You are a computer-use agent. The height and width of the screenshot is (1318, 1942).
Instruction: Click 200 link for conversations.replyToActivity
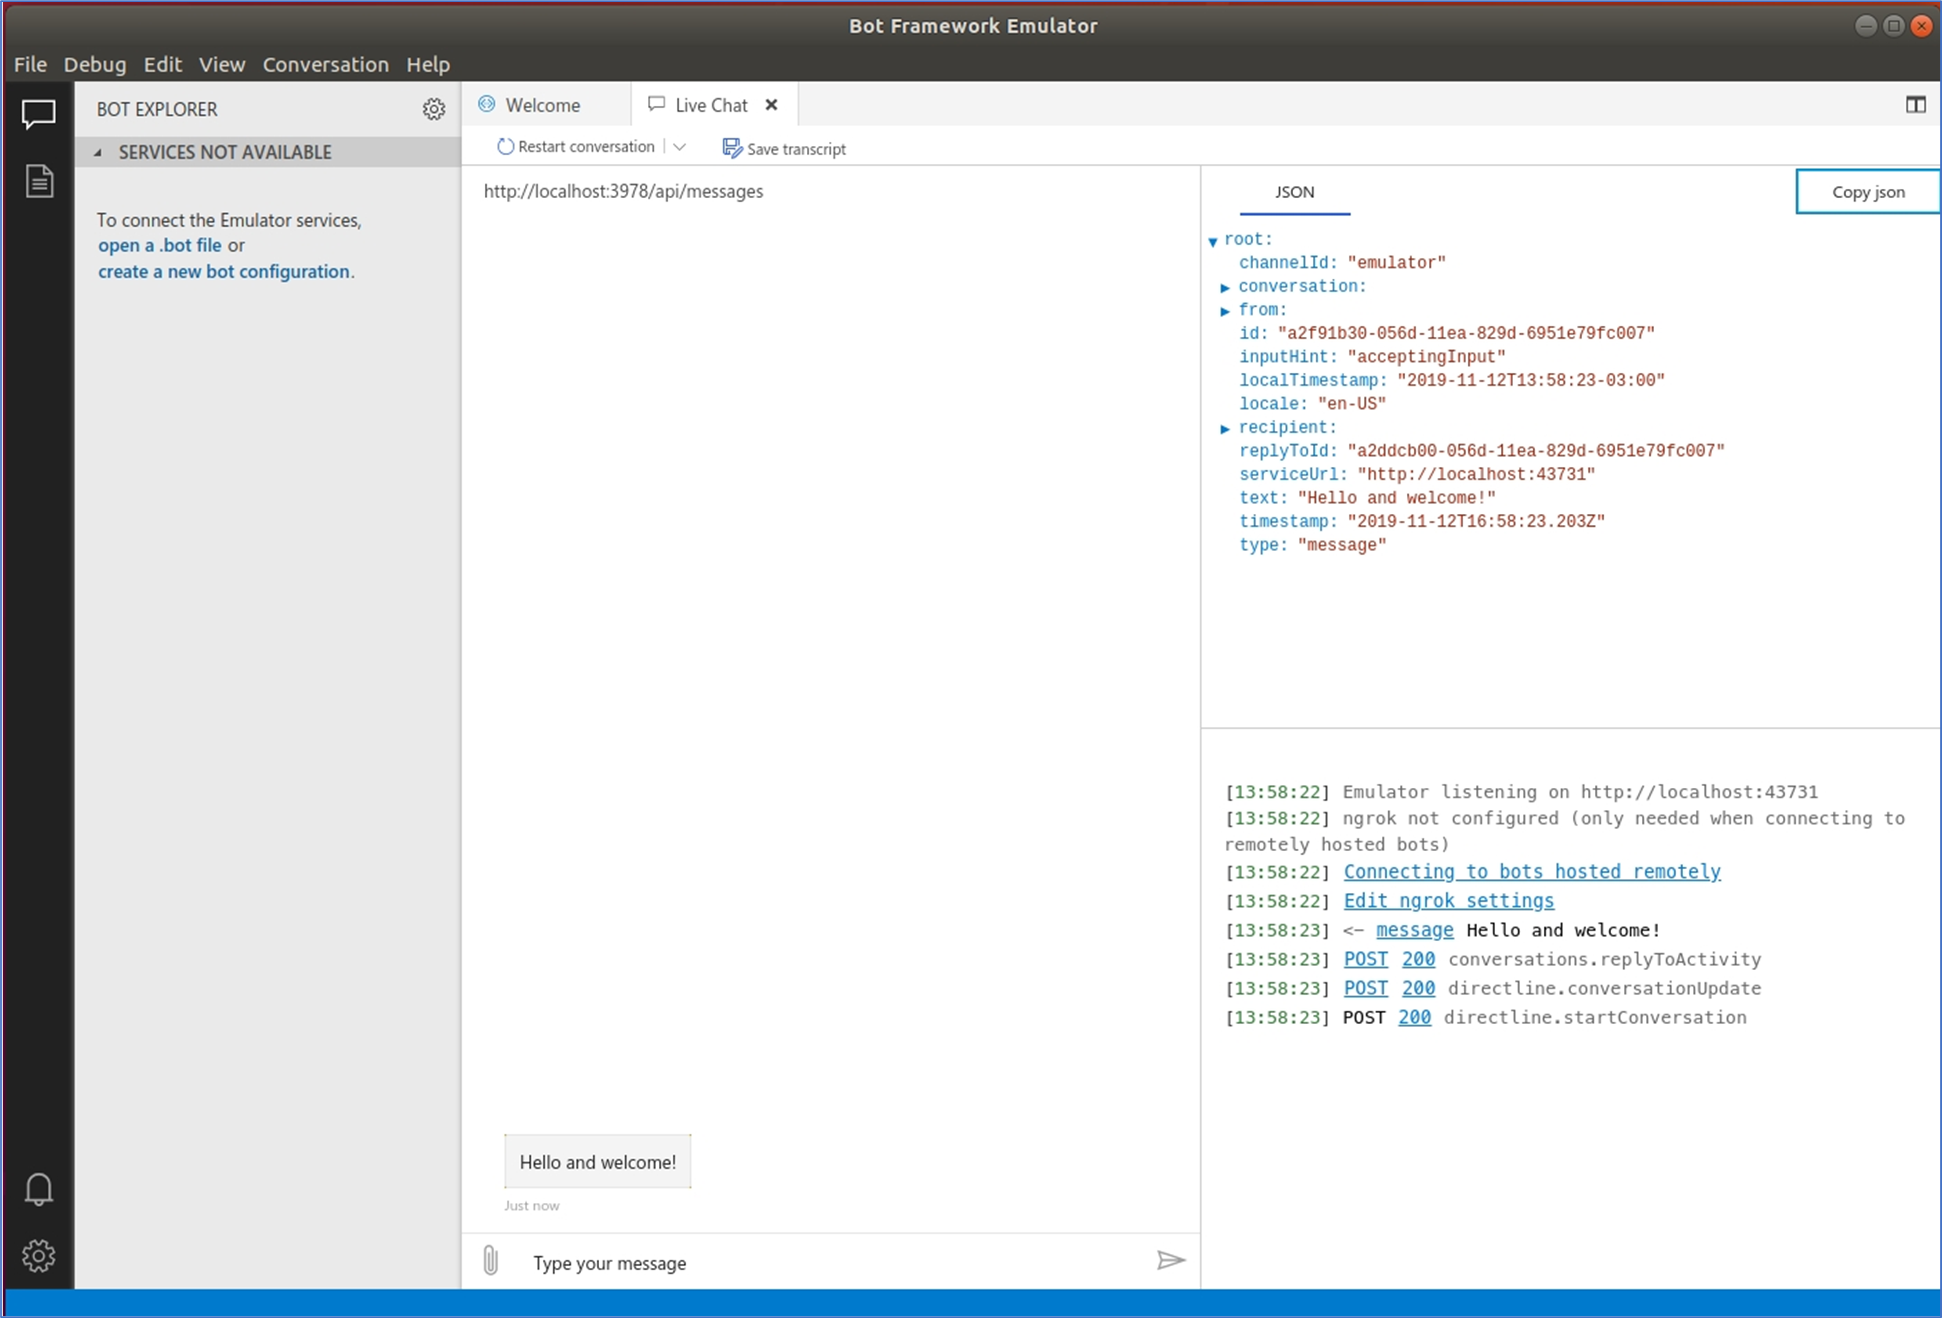click(x=1418, y=959)
